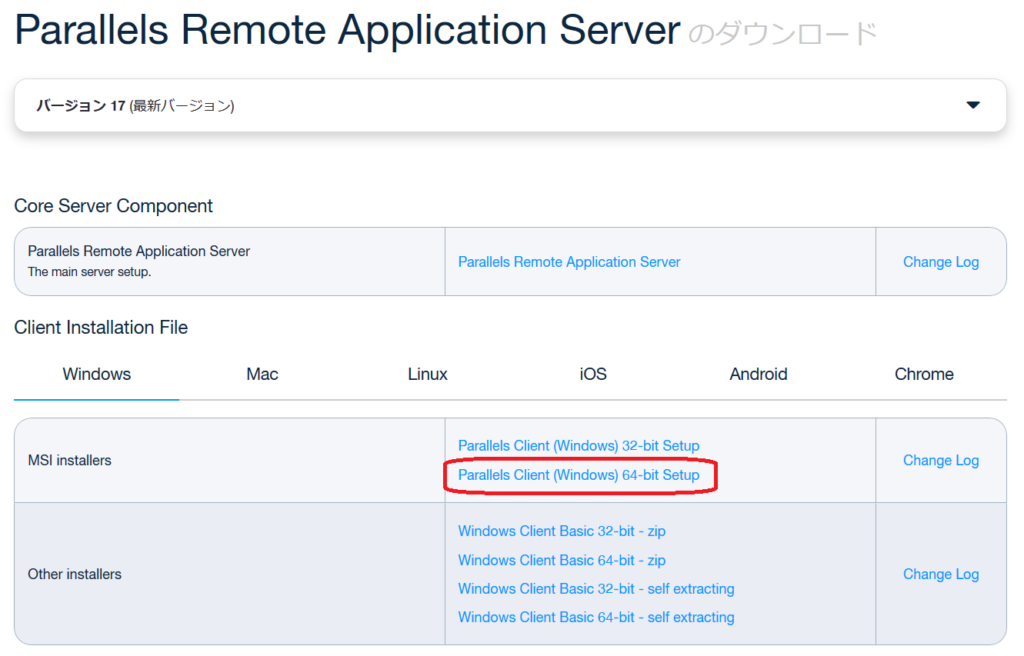Image resolution: width=1024 pixels, height=656 pixels.
Task: Click the version dropdown arrow
Action: tap(973, 105)
